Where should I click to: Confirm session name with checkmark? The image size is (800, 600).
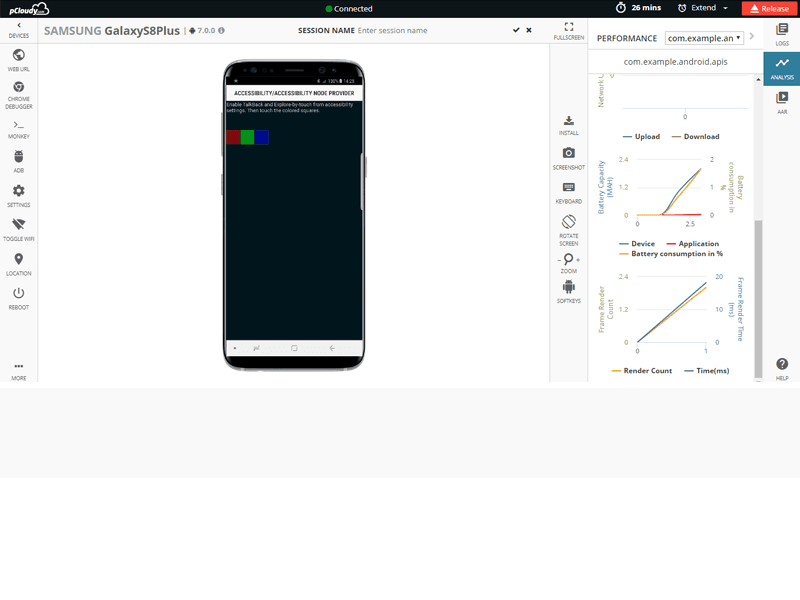pos(516,30)
